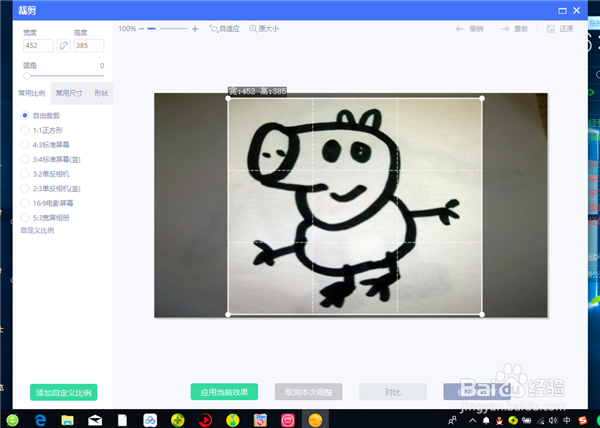Image resolution: width=600 pixels, height=428 pixels.
Task: Click the zoom level slider handle
Action: [x=158, y=29]
